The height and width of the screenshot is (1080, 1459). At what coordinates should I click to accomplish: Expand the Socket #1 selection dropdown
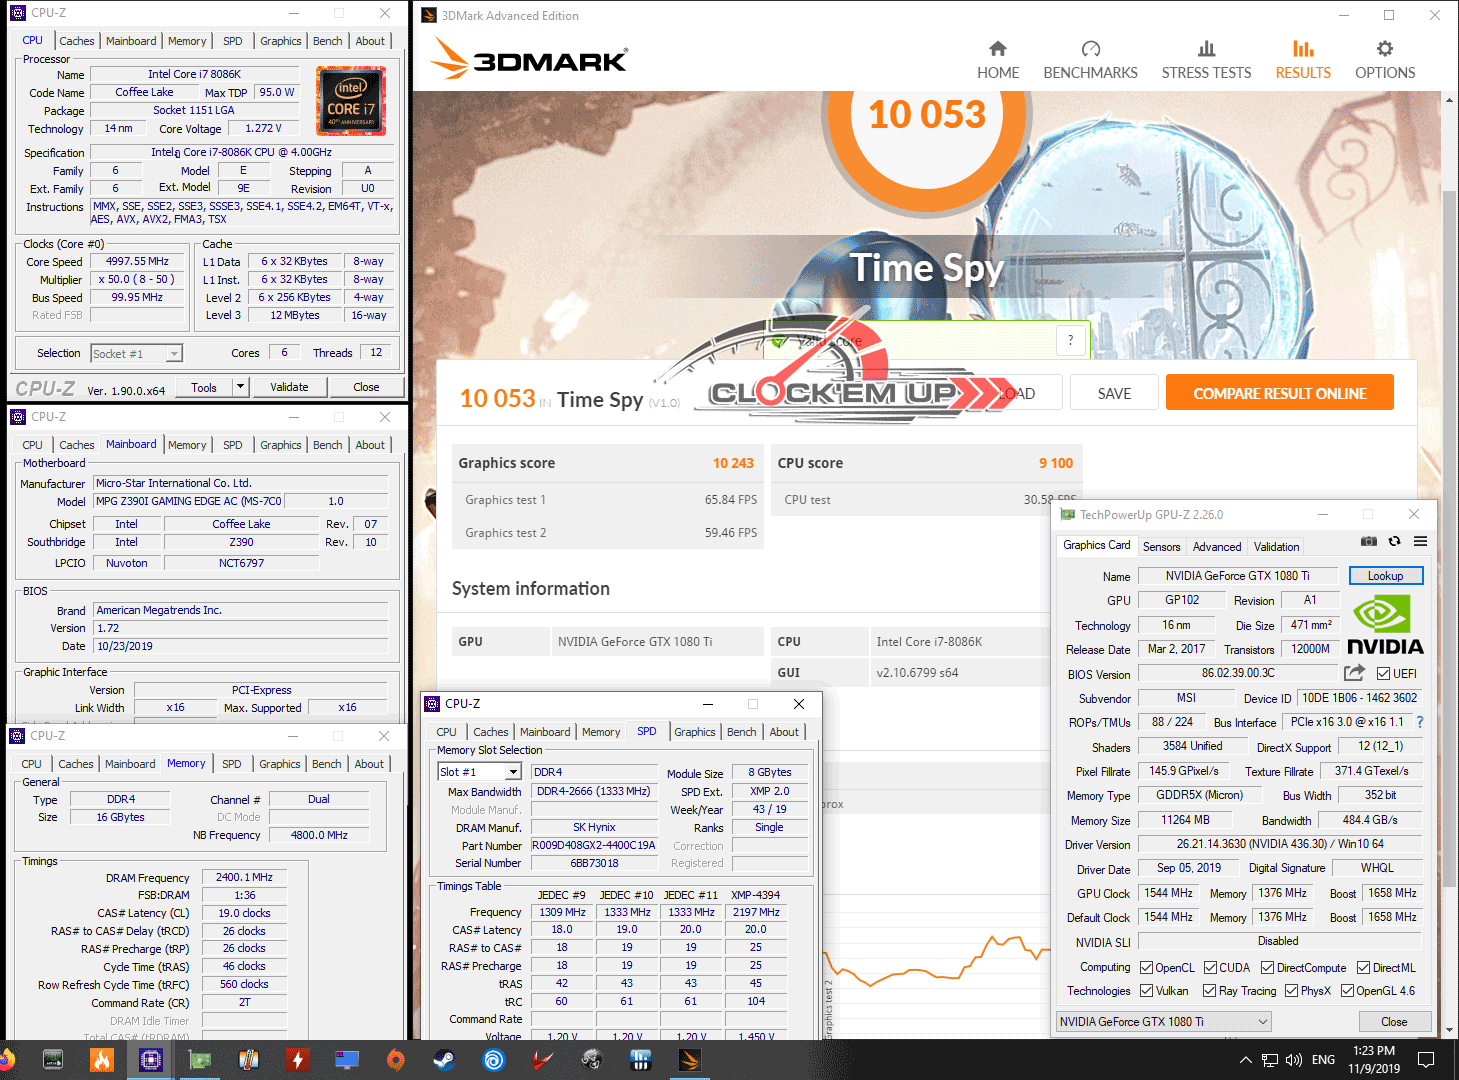tap(174, 354)
